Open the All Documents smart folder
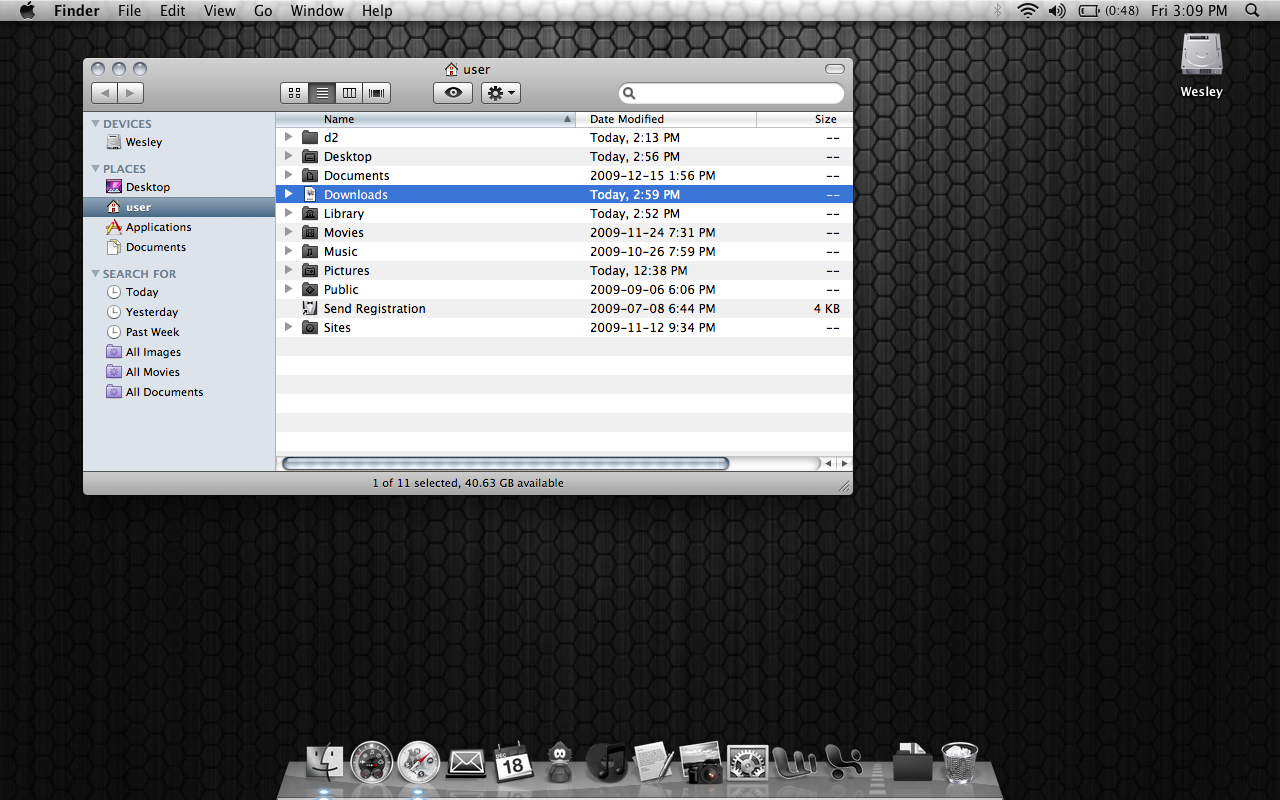This screenshot has height=800, width=1280. click(179, 392)
